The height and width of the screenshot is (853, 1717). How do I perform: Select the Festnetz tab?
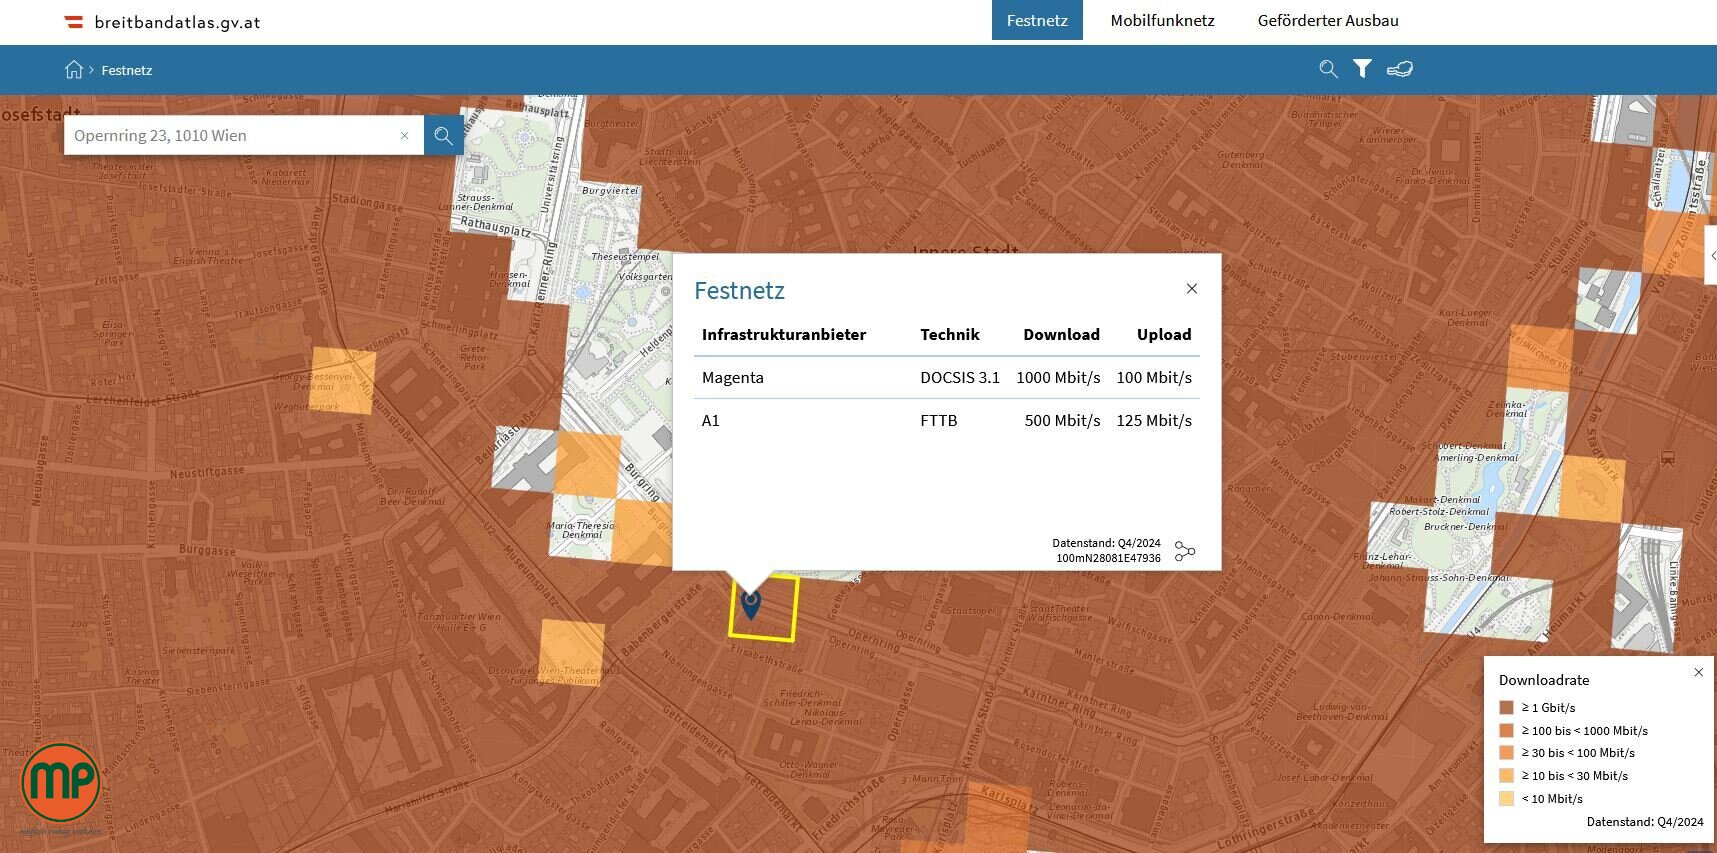[x=1037, y=20]
